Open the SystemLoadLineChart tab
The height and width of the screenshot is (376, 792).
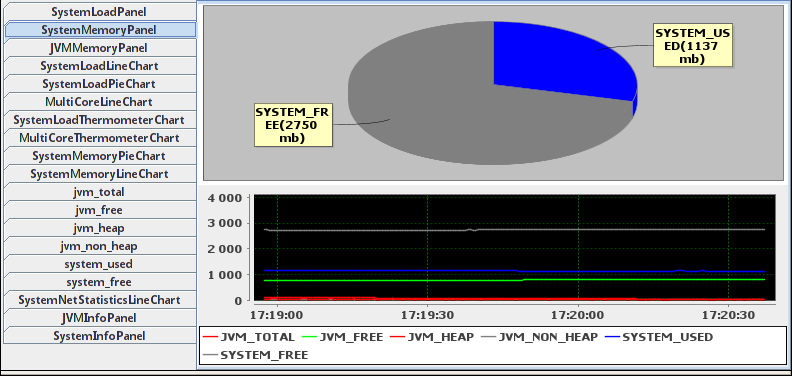click(x=100, y=66)
